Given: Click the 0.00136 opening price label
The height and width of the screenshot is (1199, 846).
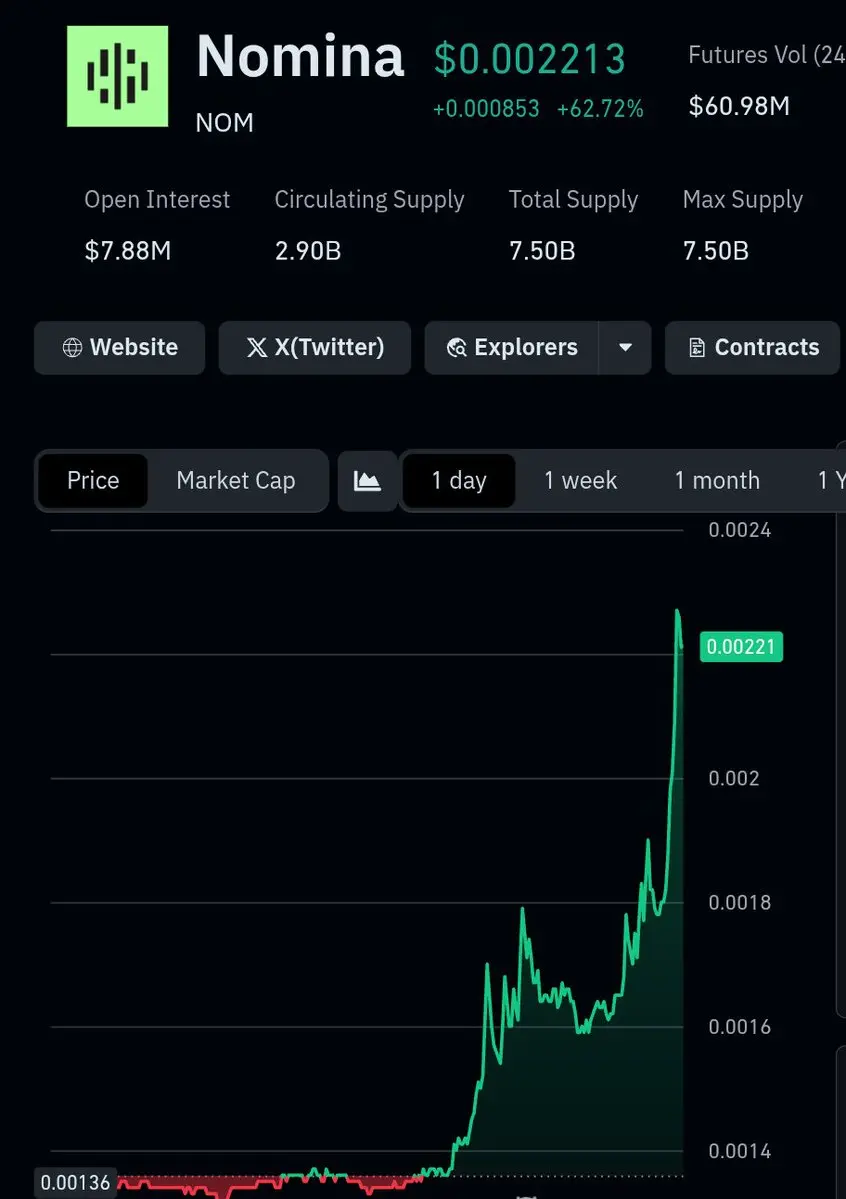Looking at the screenshot, I should (x=75, y=1183).
